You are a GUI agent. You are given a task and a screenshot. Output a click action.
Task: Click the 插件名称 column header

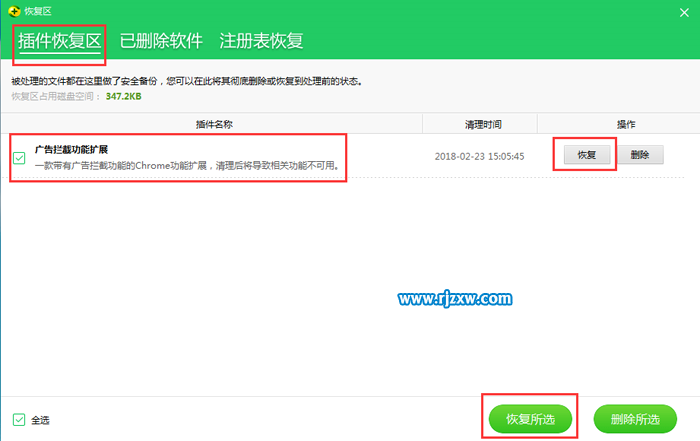[x=214, y=124]
